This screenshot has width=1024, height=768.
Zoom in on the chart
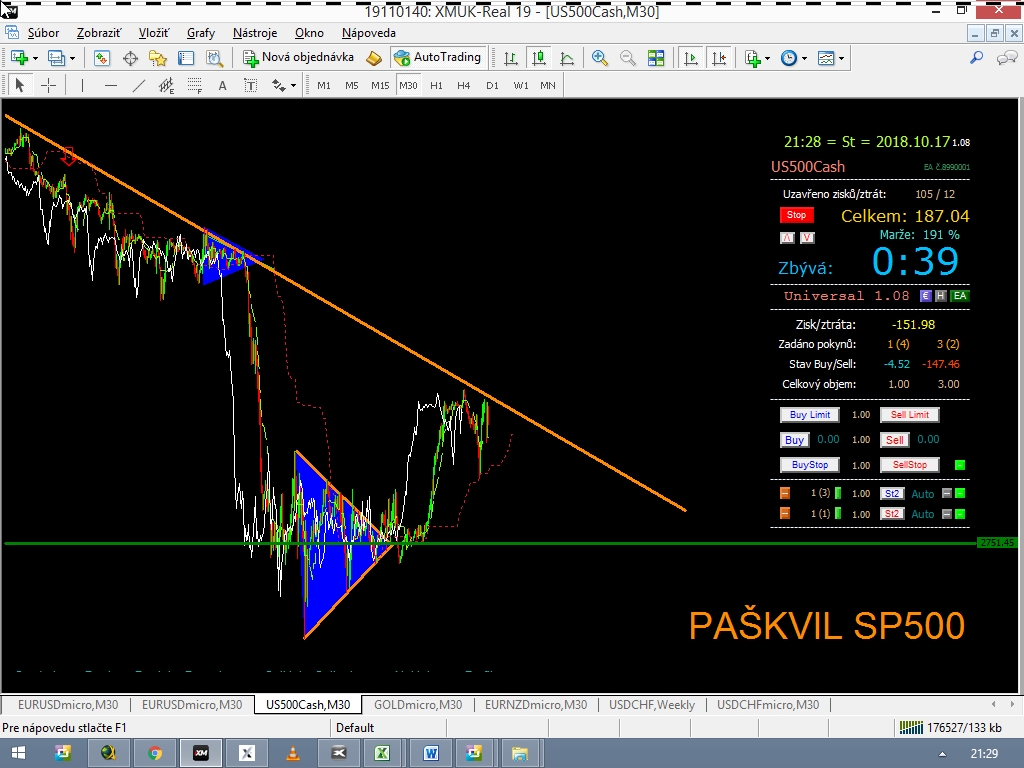pyautogui.click(x=599, y=58)
